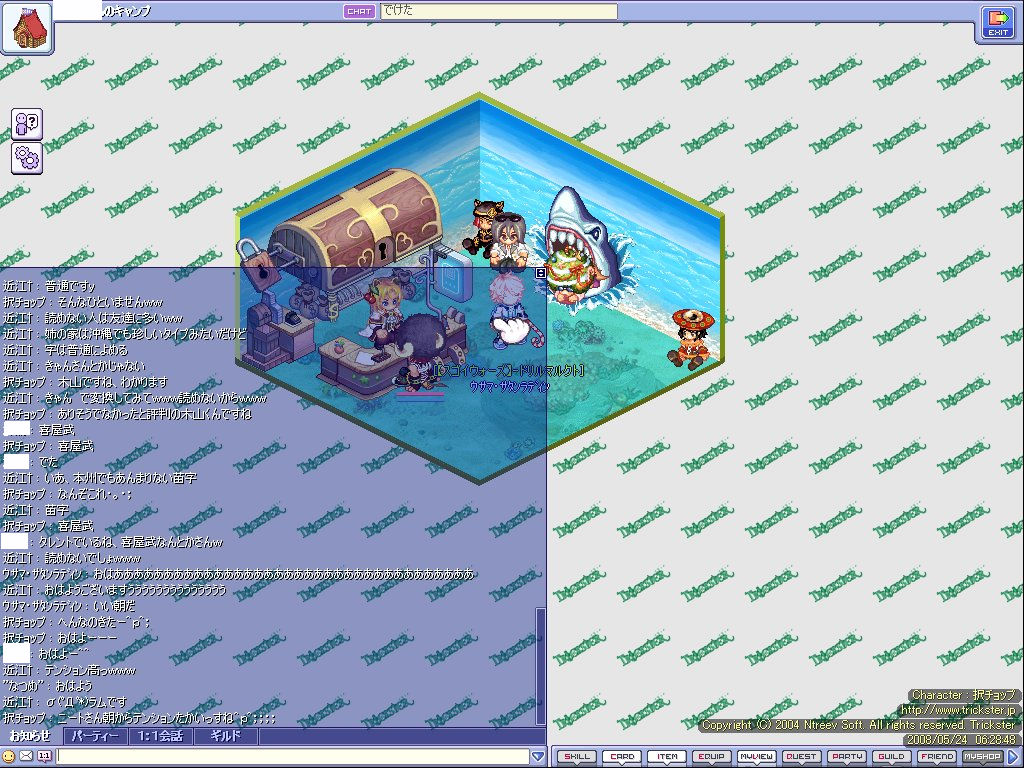
Task: Click chat line へんなのきた
Action: (x=76, y=622)
